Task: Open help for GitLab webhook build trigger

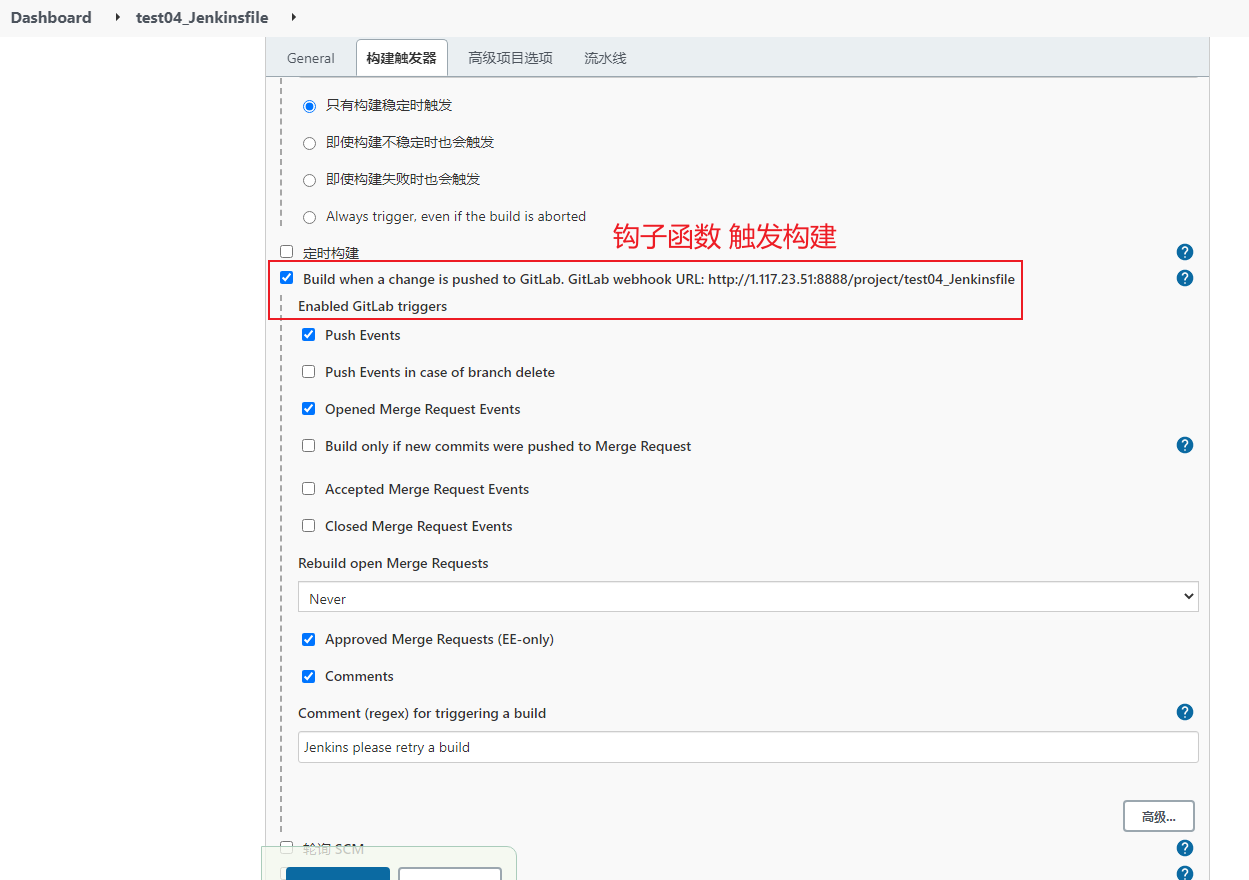Action: (x=1185, y=278)
